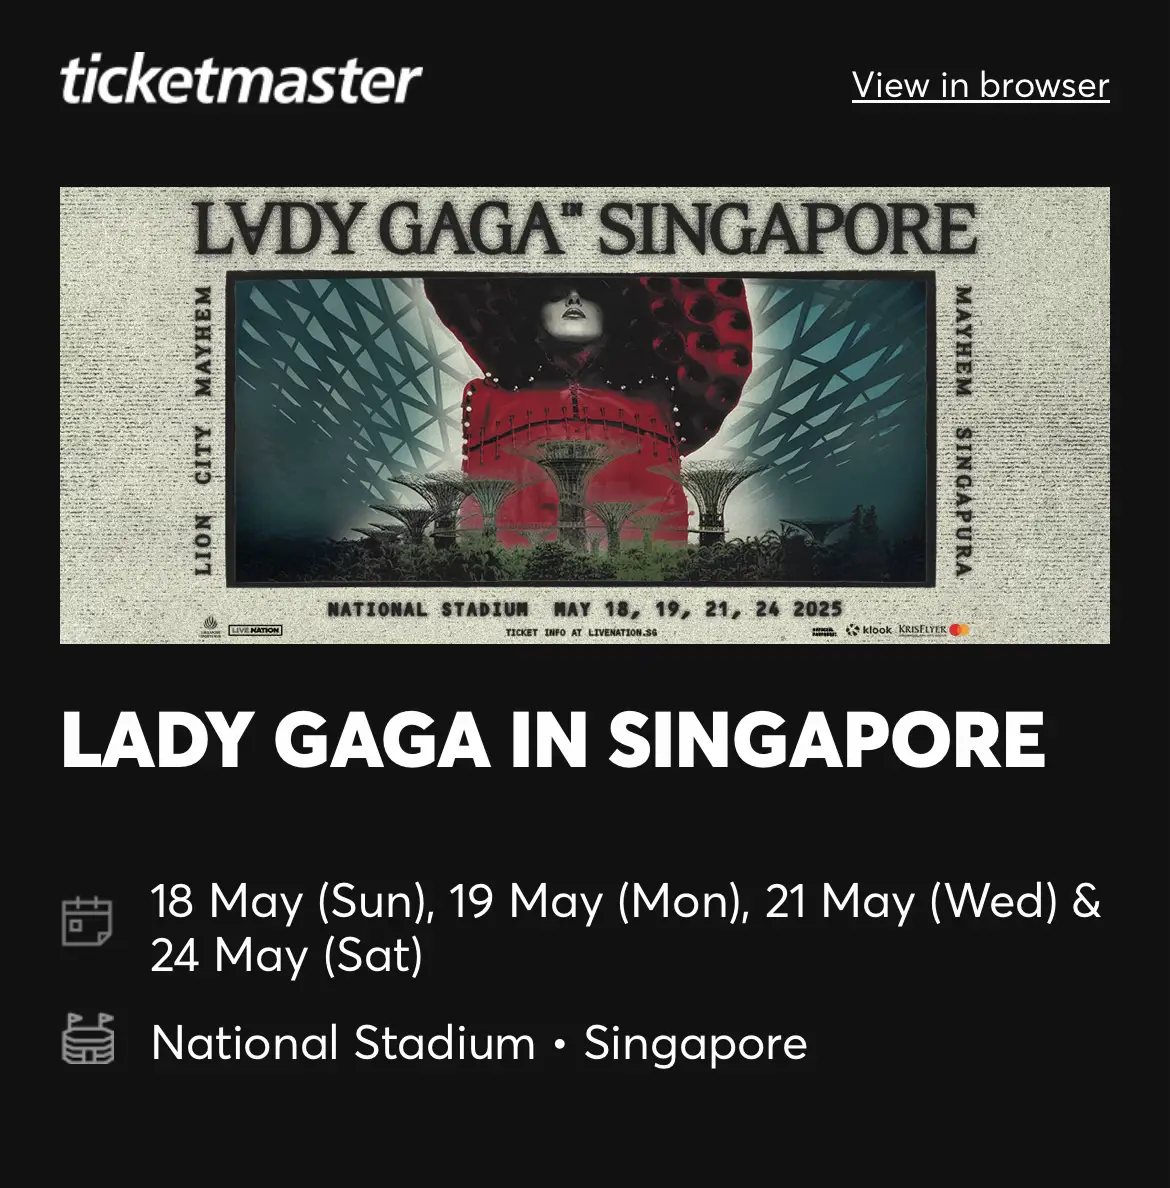The height and width of the screenshot is (1188, 1170).
Task: Click the ticketmaster logo
Action: pyautogui.click(x=240, y=80)
